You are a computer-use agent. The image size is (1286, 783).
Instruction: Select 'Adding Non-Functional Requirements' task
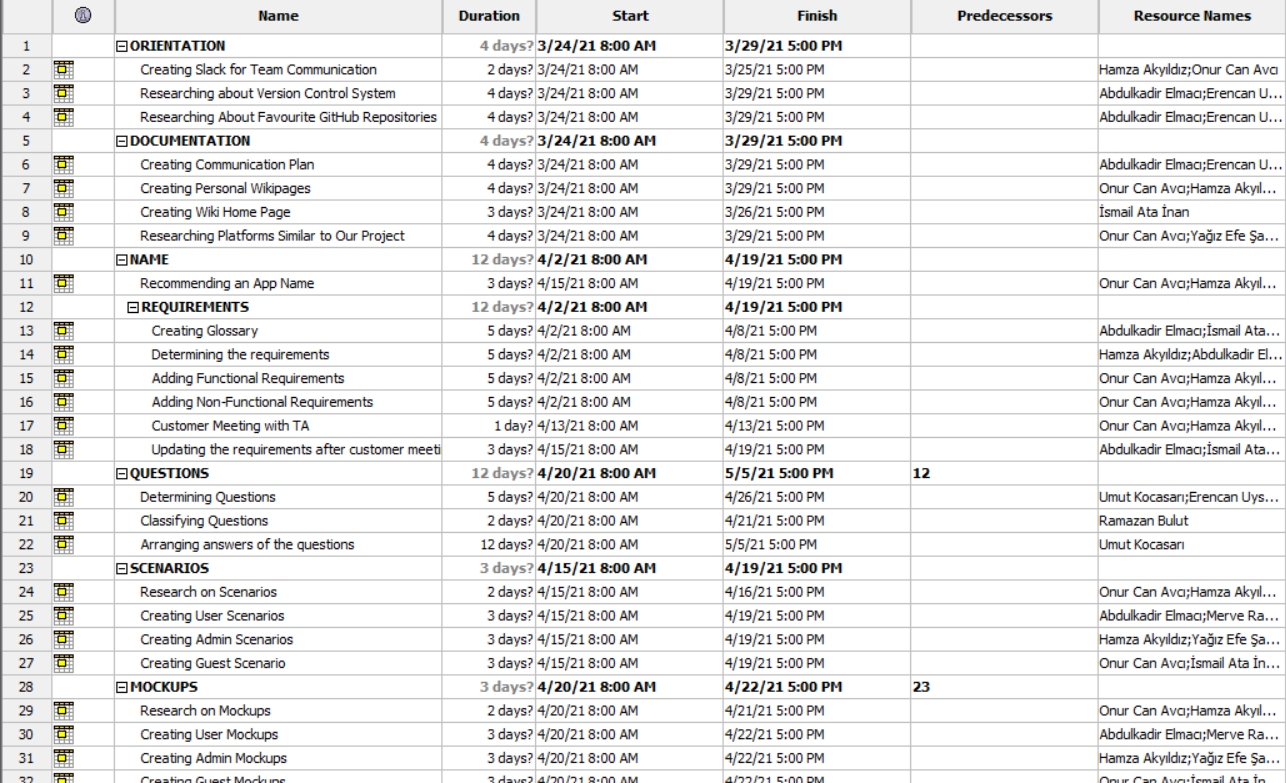click(262, 402)
